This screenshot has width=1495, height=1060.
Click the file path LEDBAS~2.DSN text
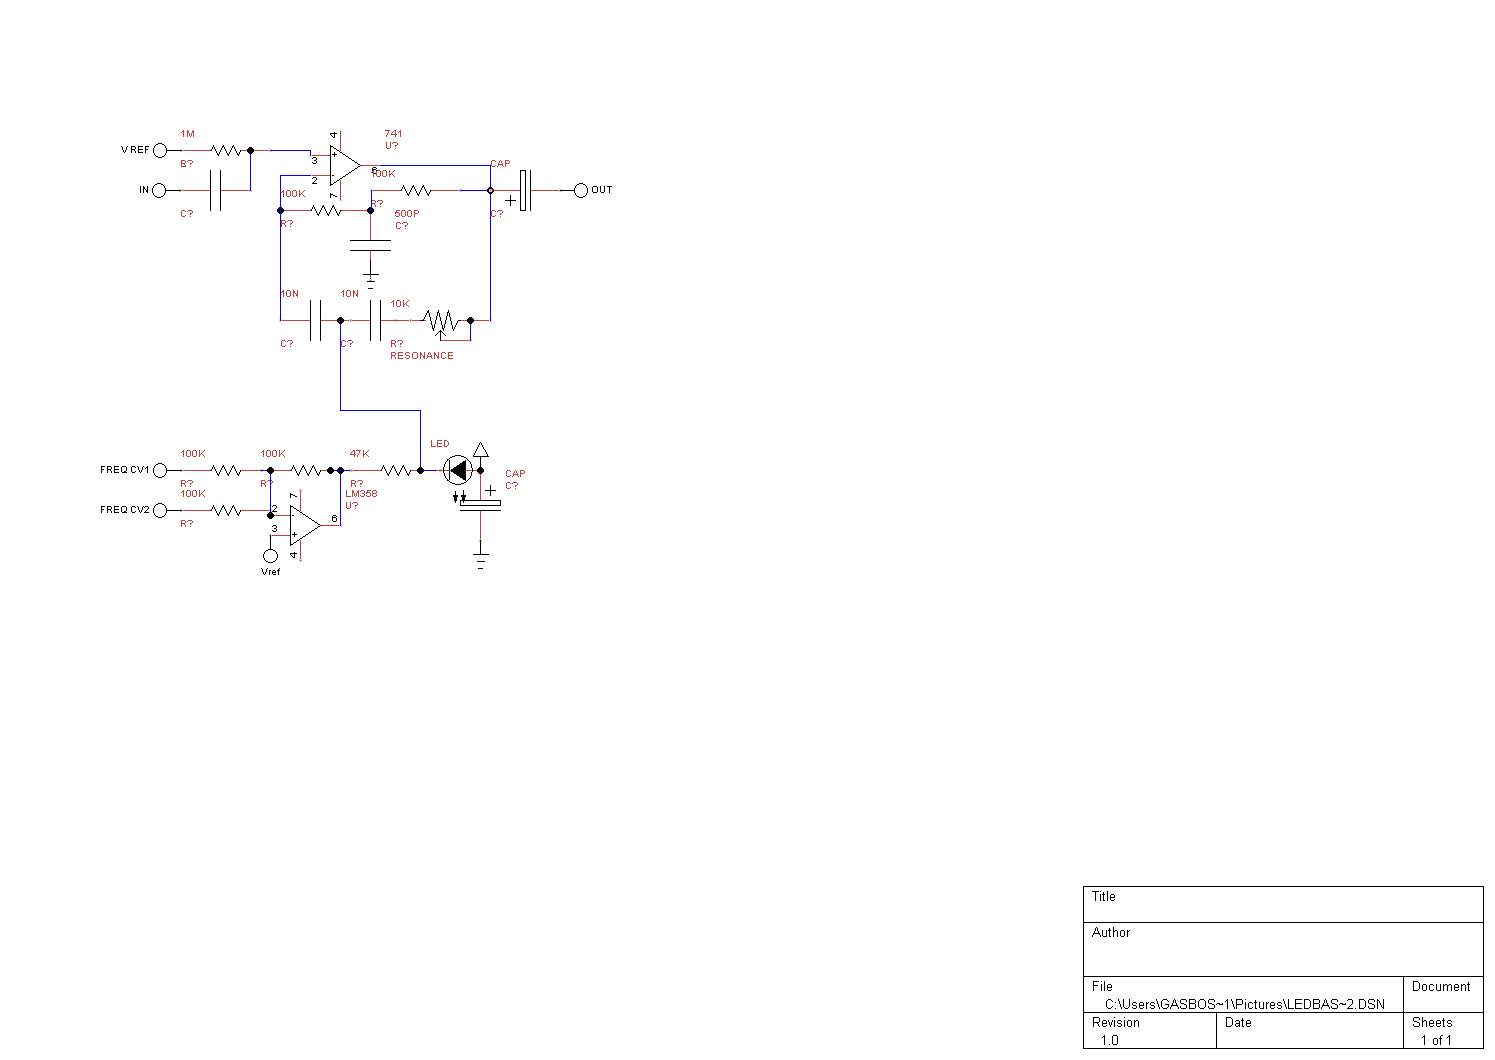(x=1244, y=1004)
